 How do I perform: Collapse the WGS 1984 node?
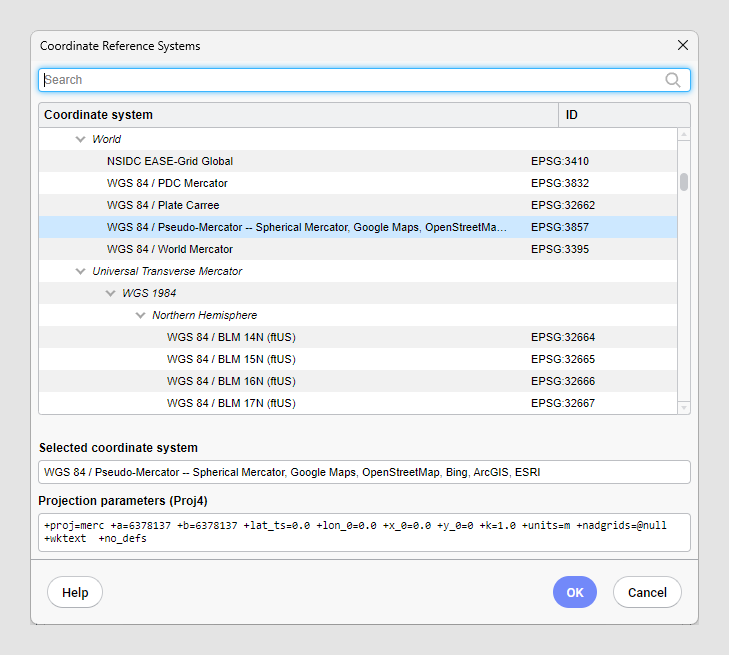pos(110,293)
